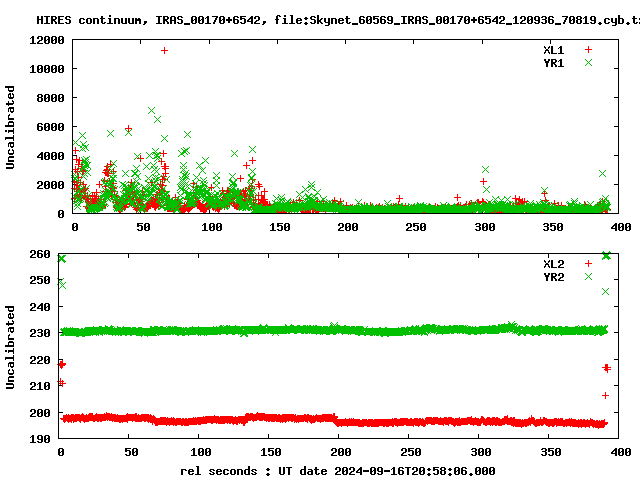The width and height of the screenshot is (640, 480).
Task: Click the YR1 legend label
Action: (553, 62)
